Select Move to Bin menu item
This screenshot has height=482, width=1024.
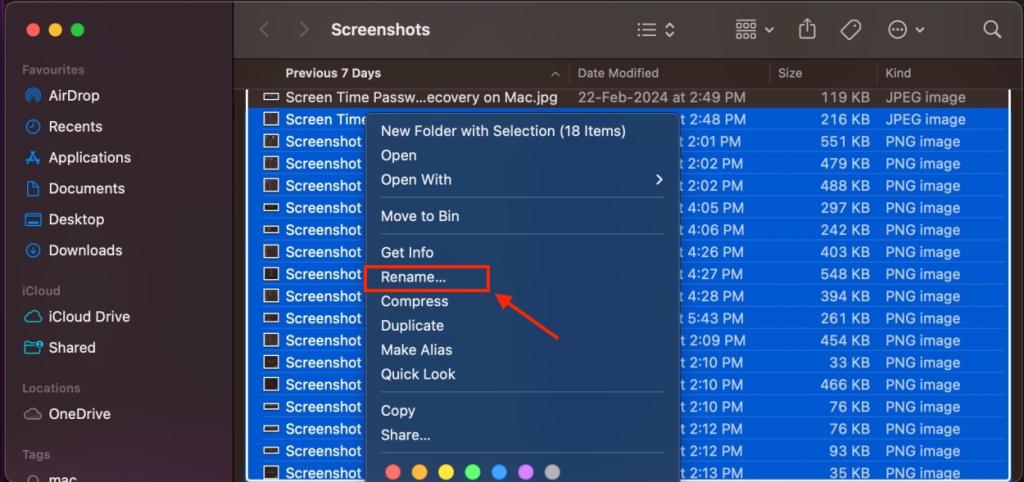coord(420,217)
